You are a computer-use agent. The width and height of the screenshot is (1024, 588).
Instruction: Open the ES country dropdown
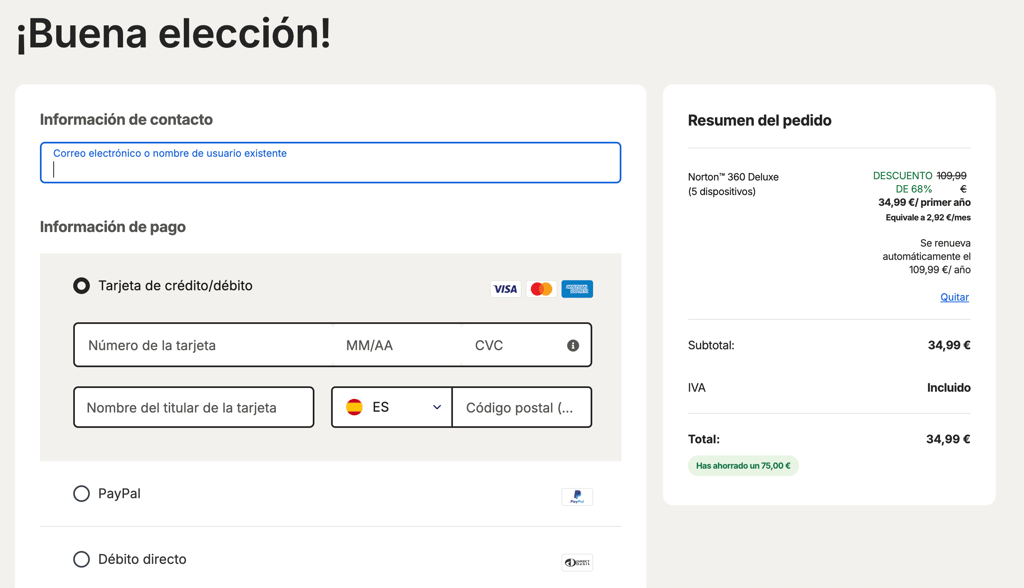392,407
